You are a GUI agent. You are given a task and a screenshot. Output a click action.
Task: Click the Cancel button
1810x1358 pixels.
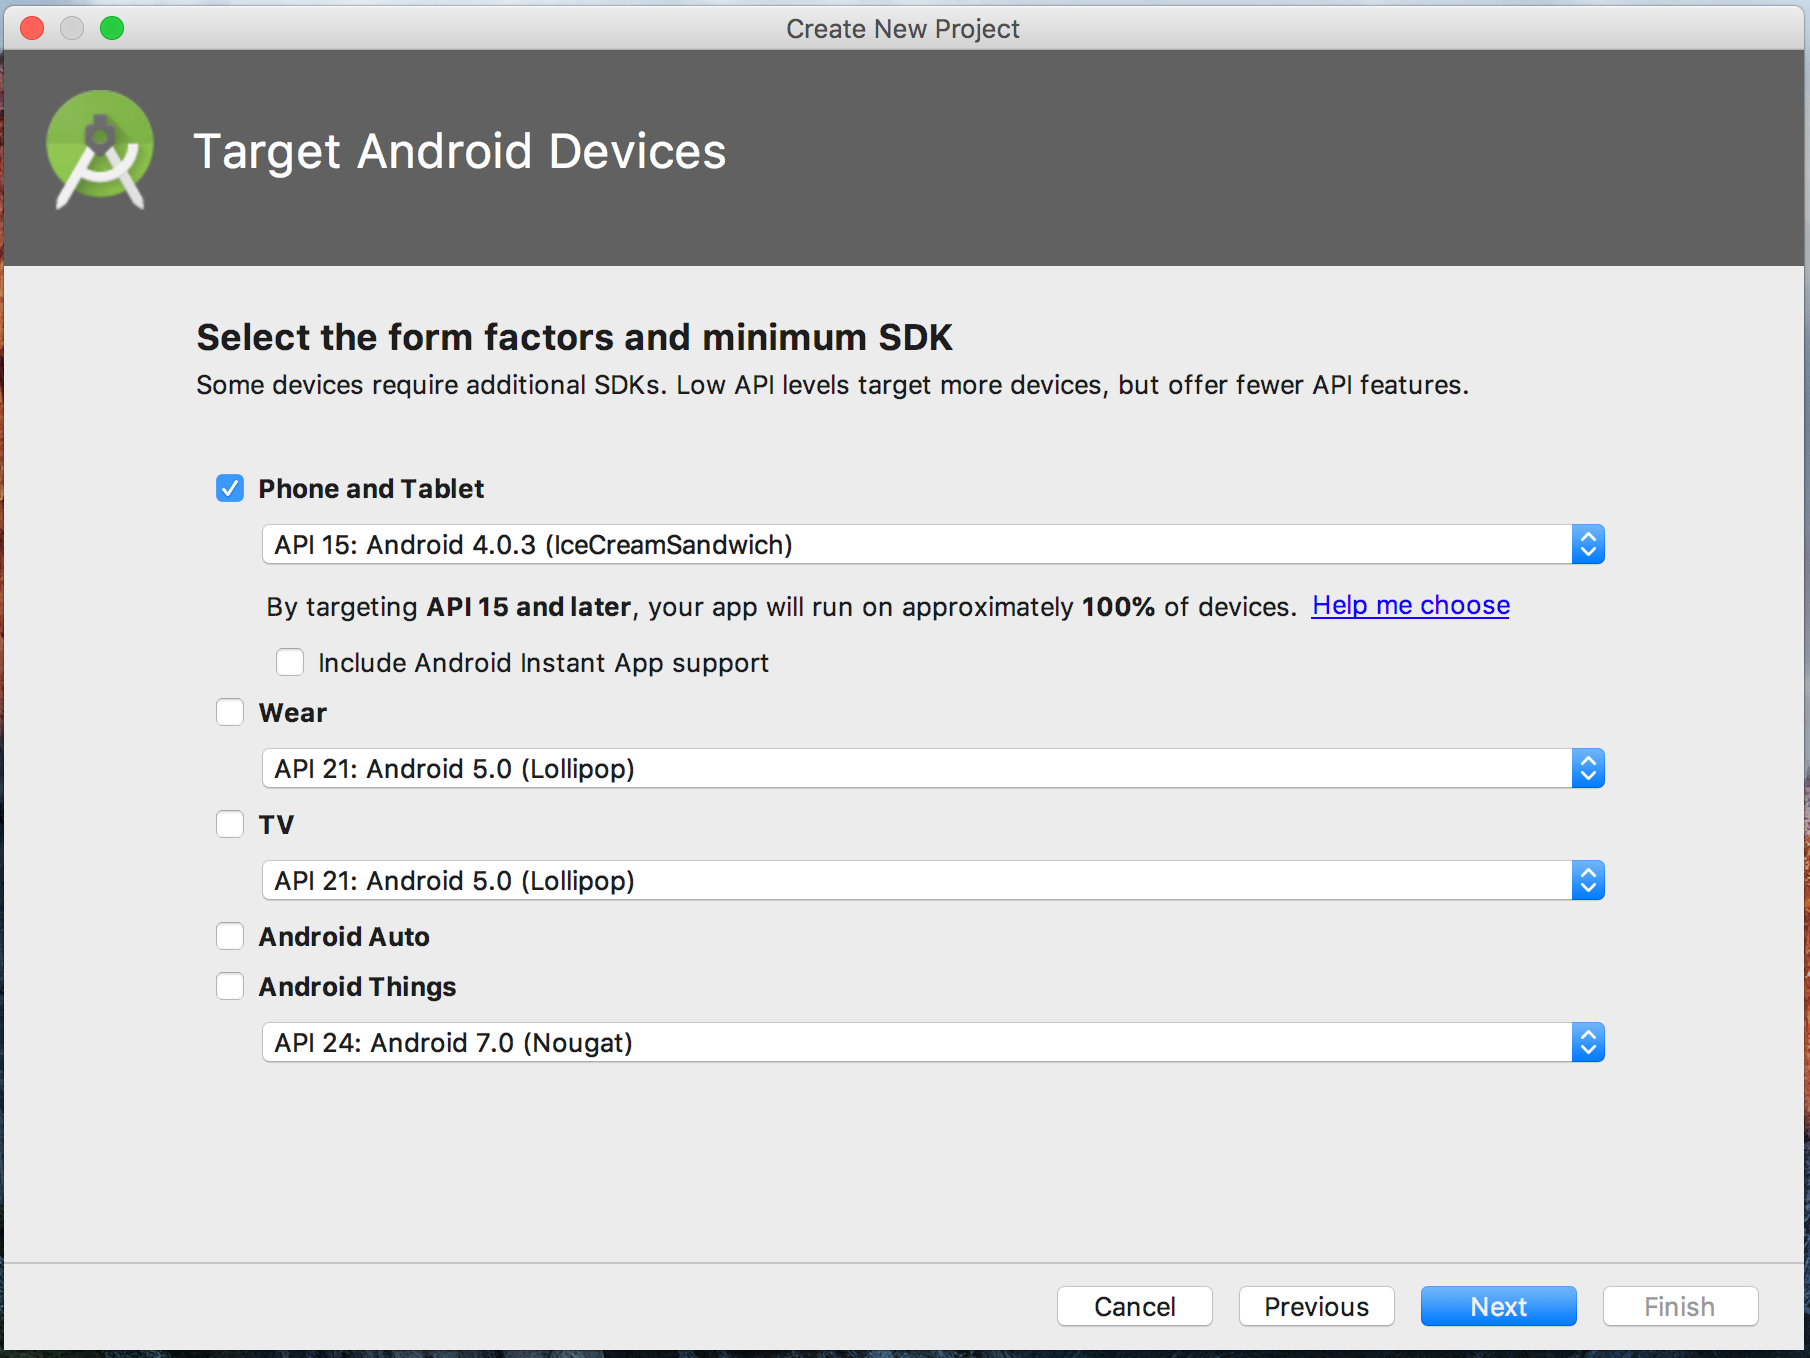click(1134, 1306)
